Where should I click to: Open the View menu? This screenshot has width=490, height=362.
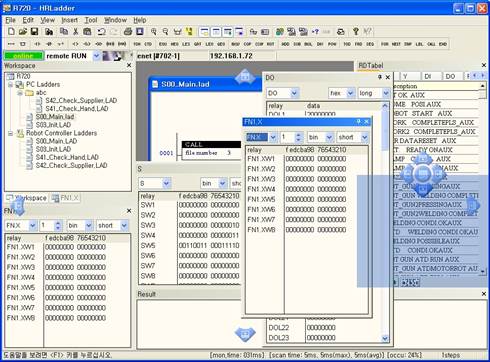click(x=48, y=20)
